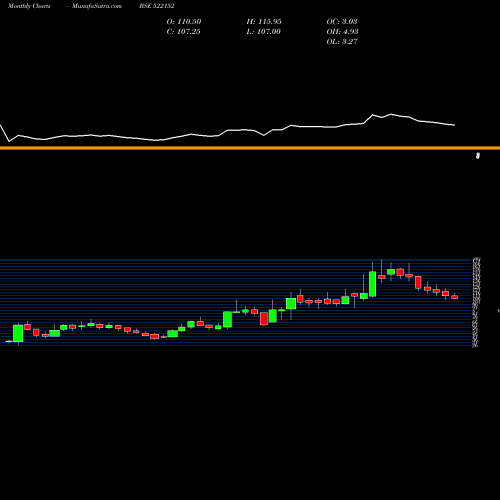Click the 'BSE 522152' symbol text
Screen dimensions: 500x500
coord(157,6)
